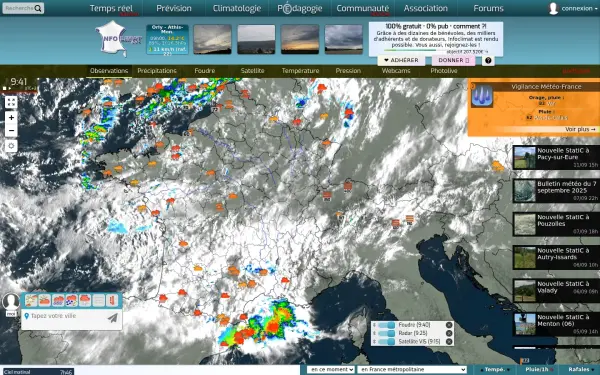Zoom out on the map
Image resolution: width=600 pixels, height=375 pixels.
11,130
